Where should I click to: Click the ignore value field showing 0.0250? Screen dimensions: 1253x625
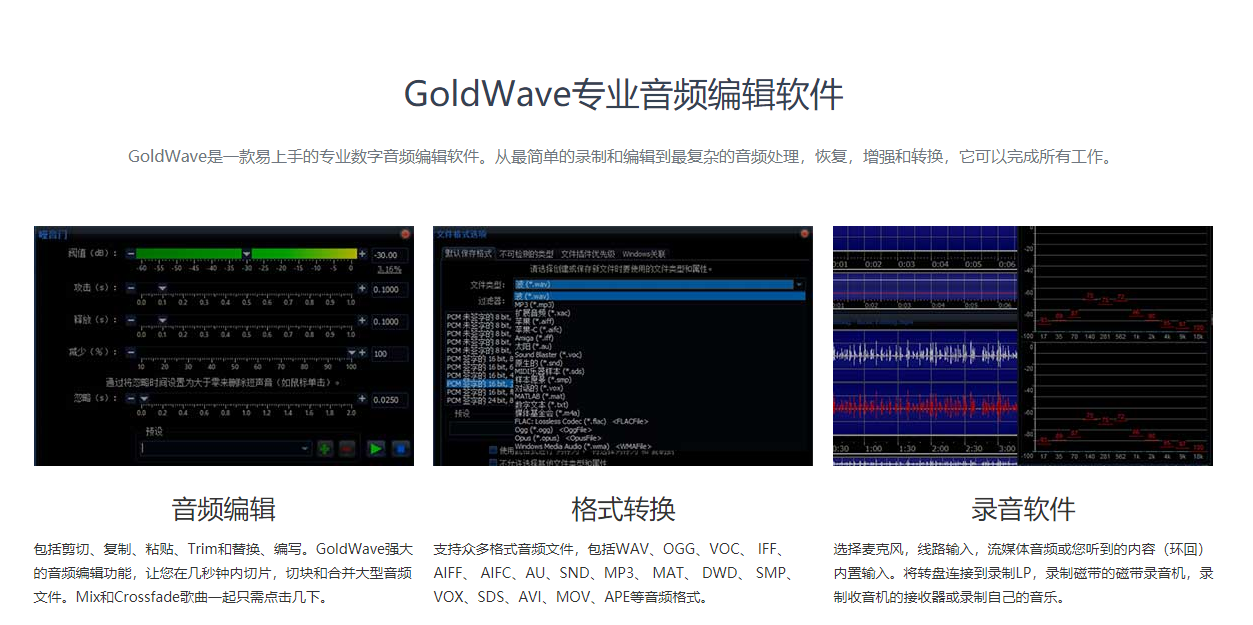pos(389,399)
